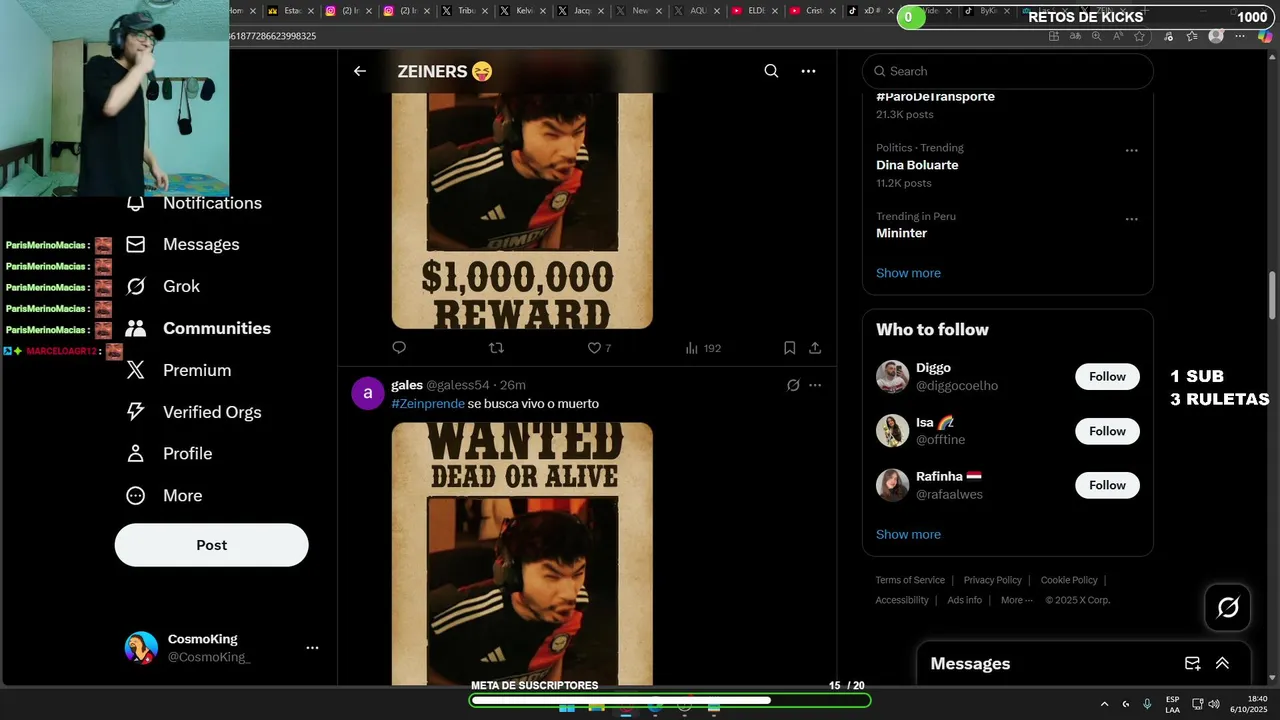Open Profile in the sidebar
1280x720 pixels.
tap(169, 454)
